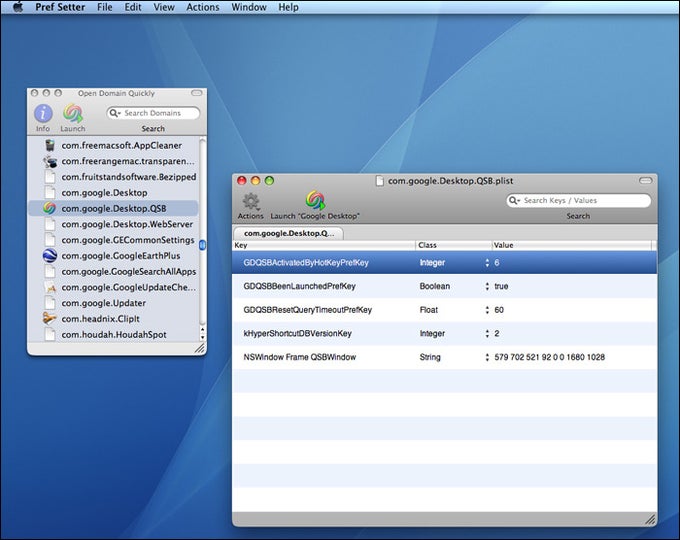Click the Search Domains input field
The width and height of the screenshot is (680, 540).
153,113
